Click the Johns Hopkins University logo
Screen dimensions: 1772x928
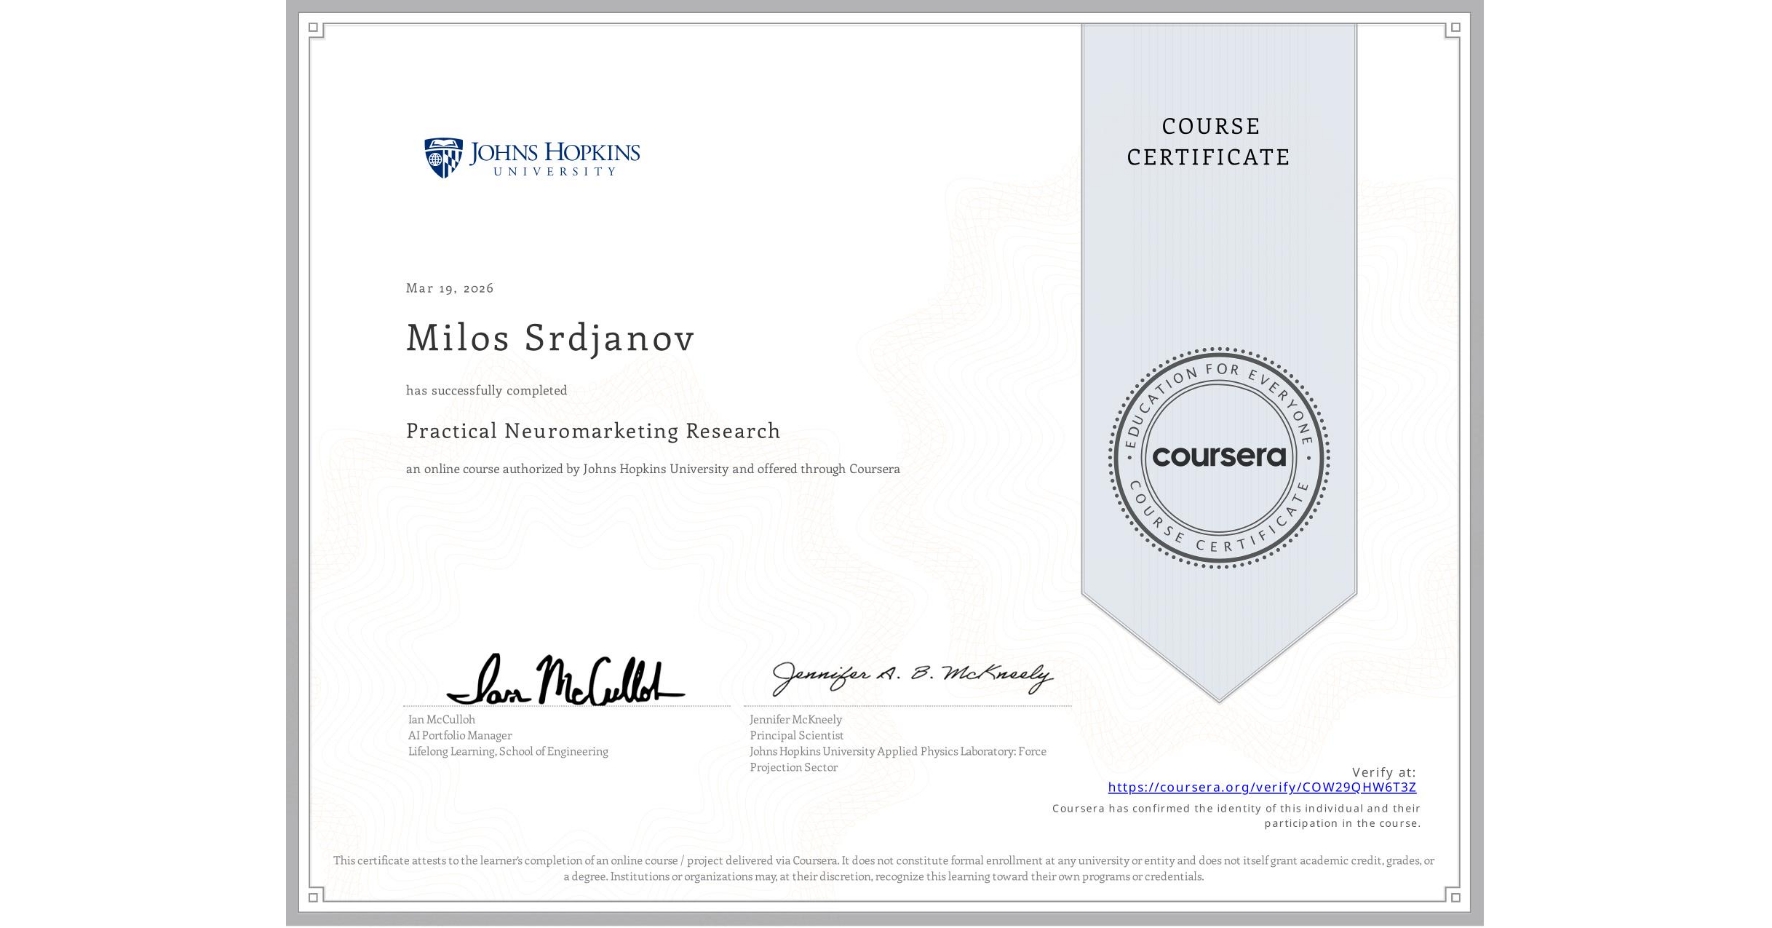(x=532, y=158)
